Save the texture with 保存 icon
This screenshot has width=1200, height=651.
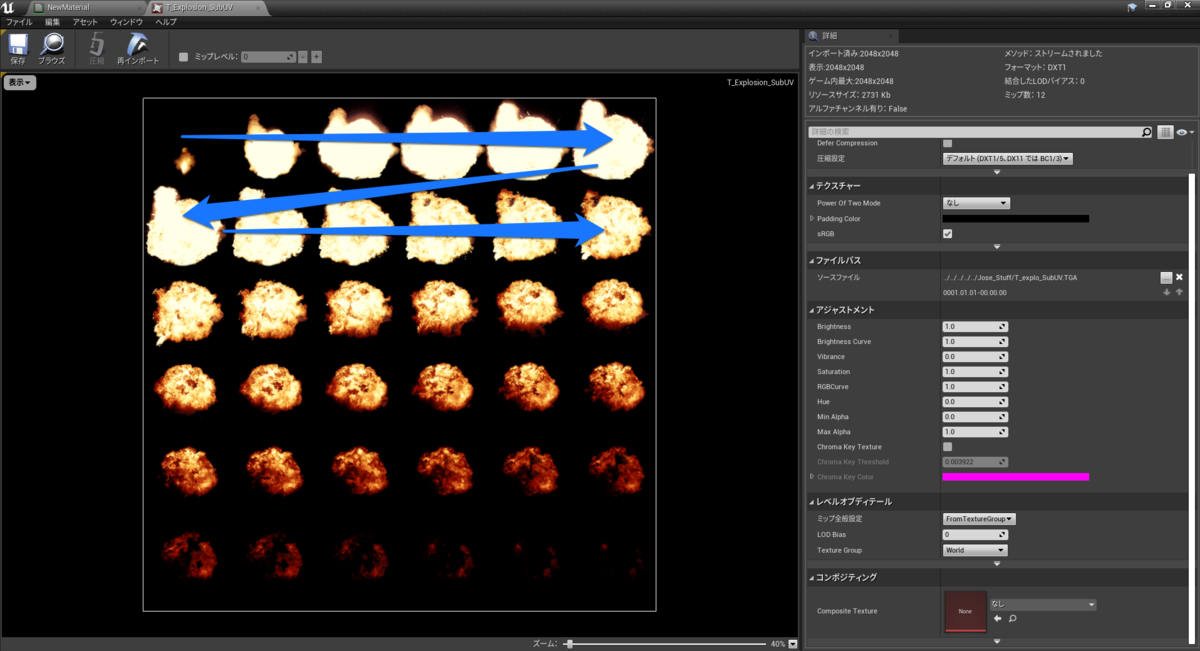pyautogui.click(x=17, y=44)
